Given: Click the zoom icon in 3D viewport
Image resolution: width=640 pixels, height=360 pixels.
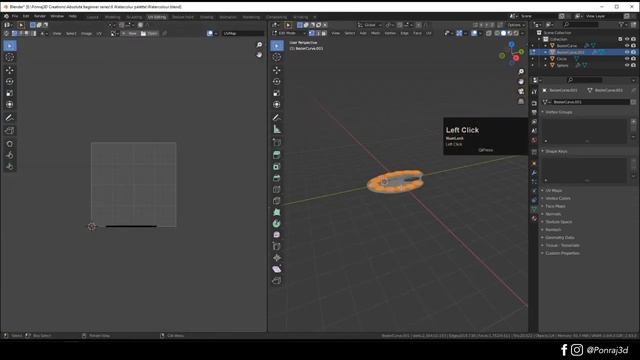Looking at the screenshot, I should pyautogui.click(x=521, y=72).
